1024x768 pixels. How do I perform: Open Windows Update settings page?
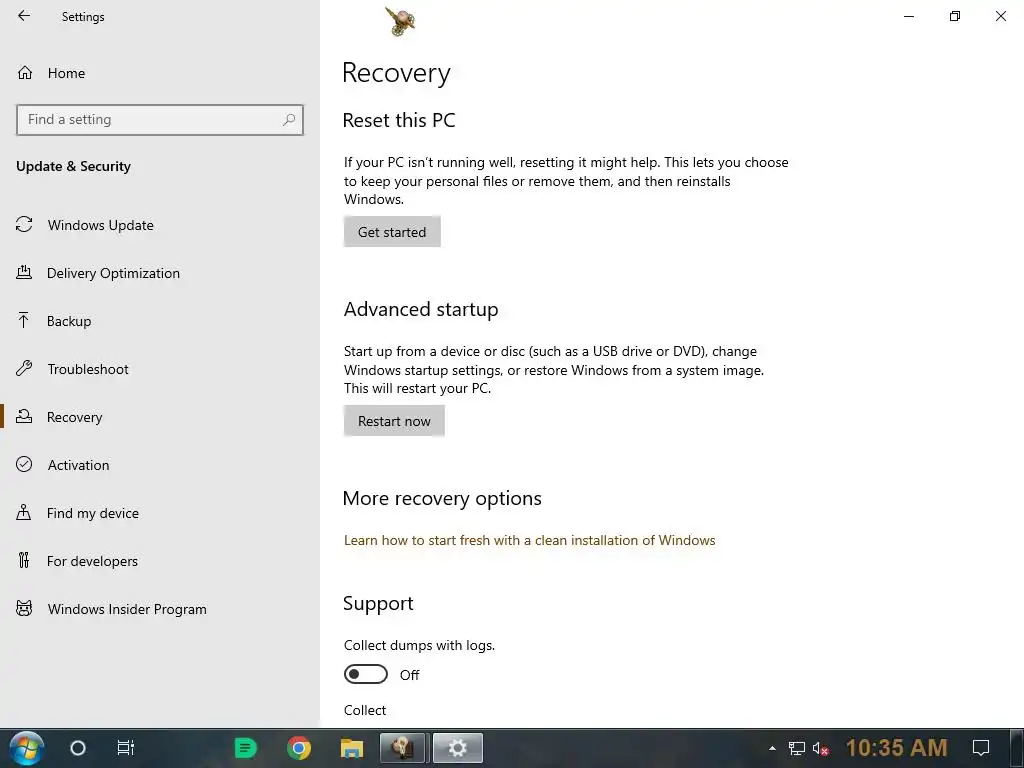click(160, 225)
